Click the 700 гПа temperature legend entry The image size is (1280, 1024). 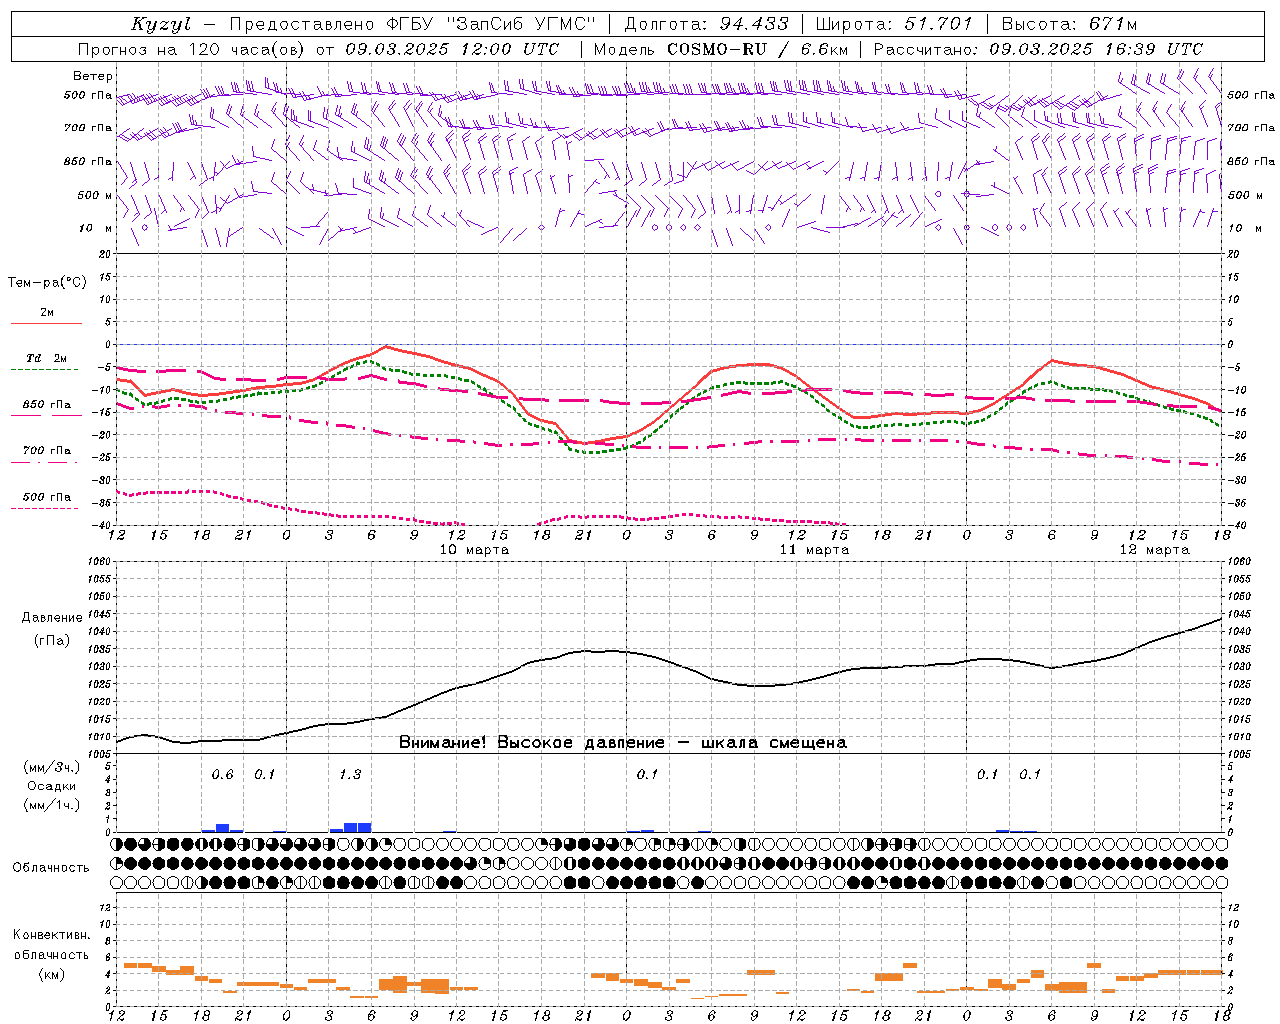point(46,451)
